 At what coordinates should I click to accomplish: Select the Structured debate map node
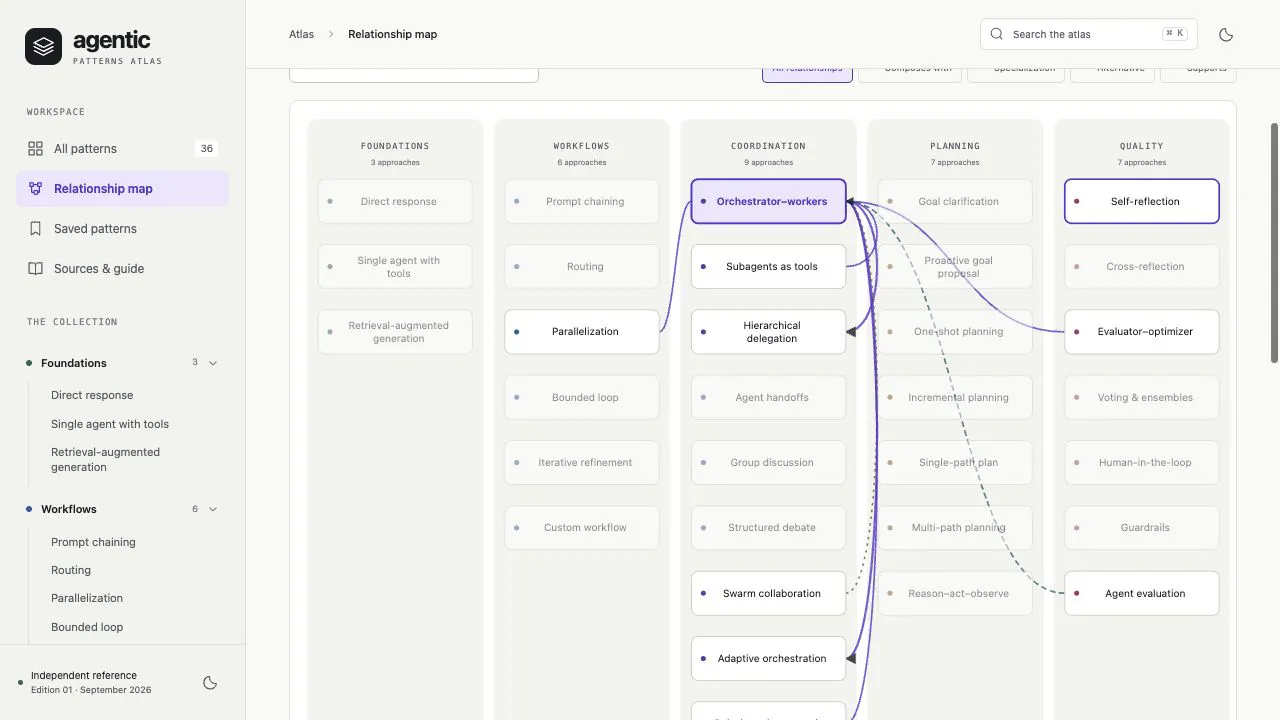[x=768, y=528]
